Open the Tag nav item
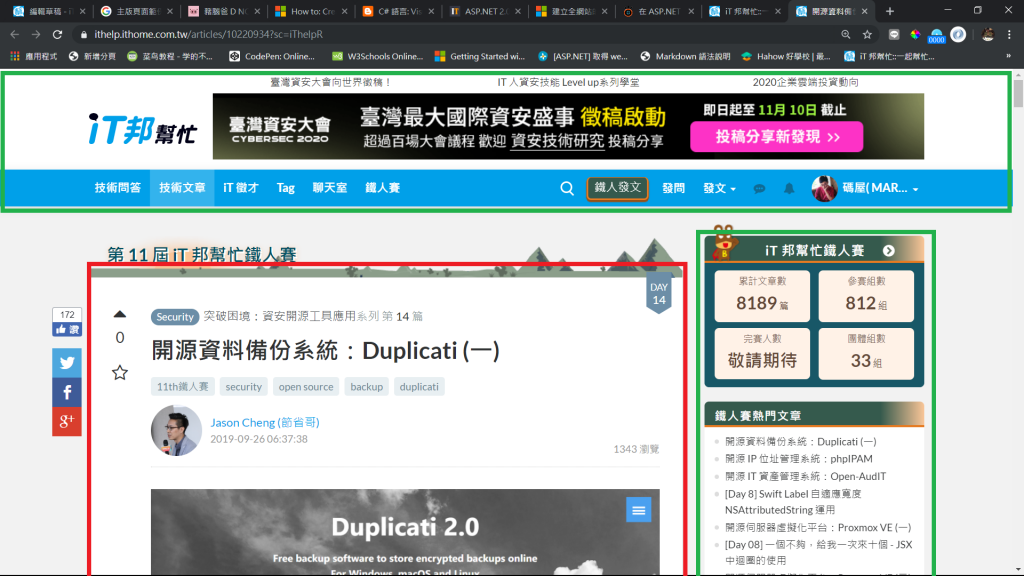Viewport: 1024px width, 576px height. coord(285,188)
